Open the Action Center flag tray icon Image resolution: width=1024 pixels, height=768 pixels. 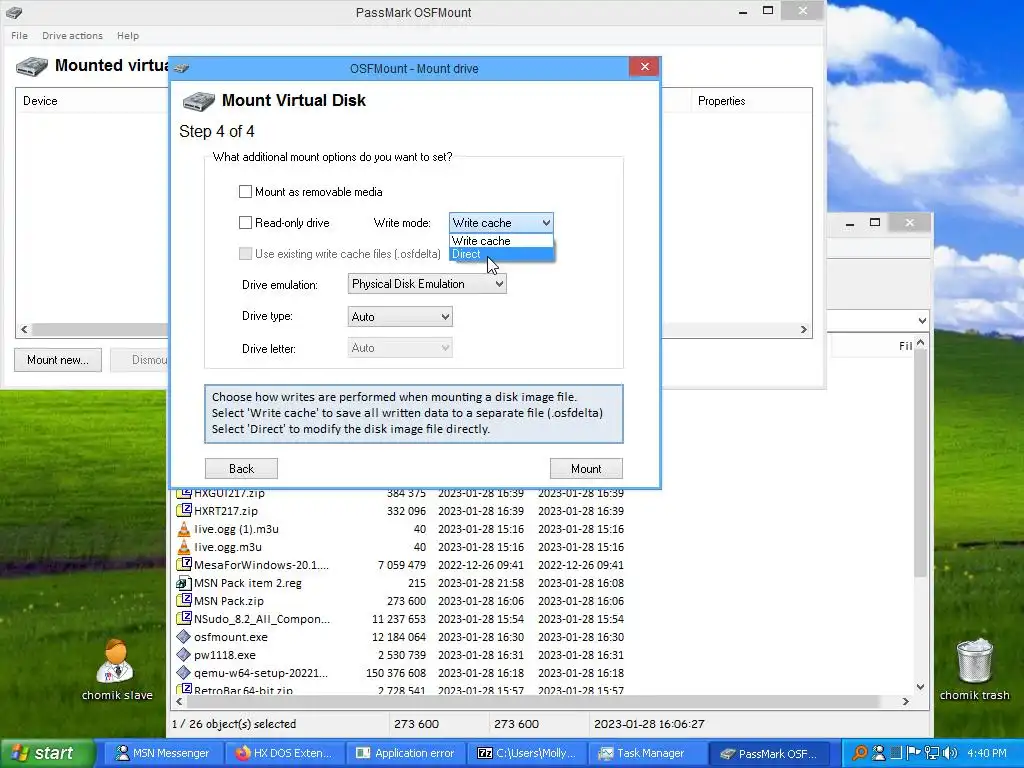913,753
